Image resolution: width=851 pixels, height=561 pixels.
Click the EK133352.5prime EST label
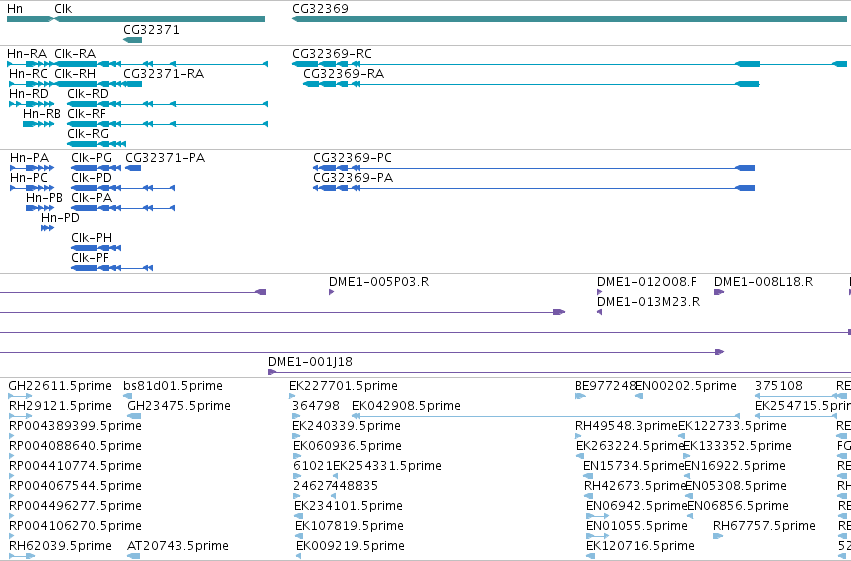click(737, 447)
